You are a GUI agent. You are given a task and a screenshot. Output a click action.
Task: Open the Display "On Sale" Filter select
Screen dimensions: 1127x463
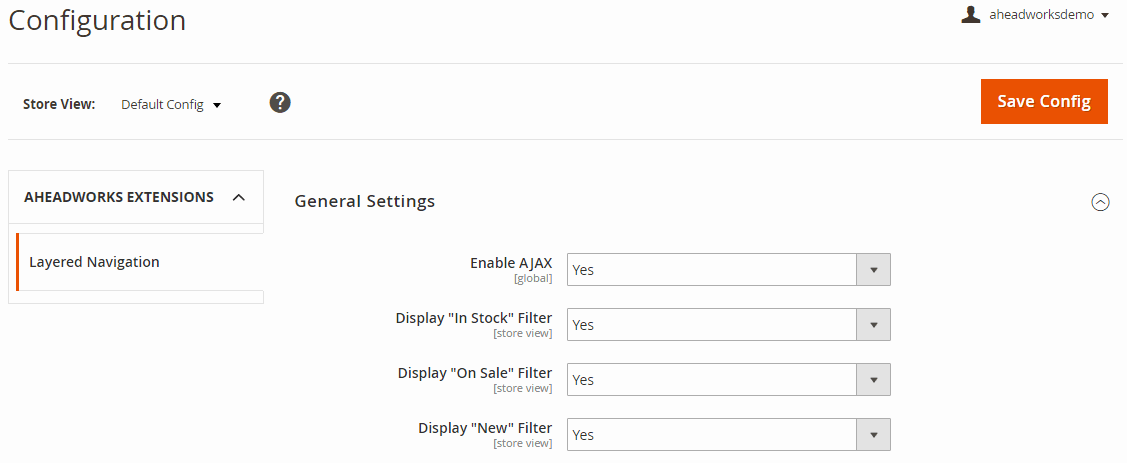(x=712, y=380)
